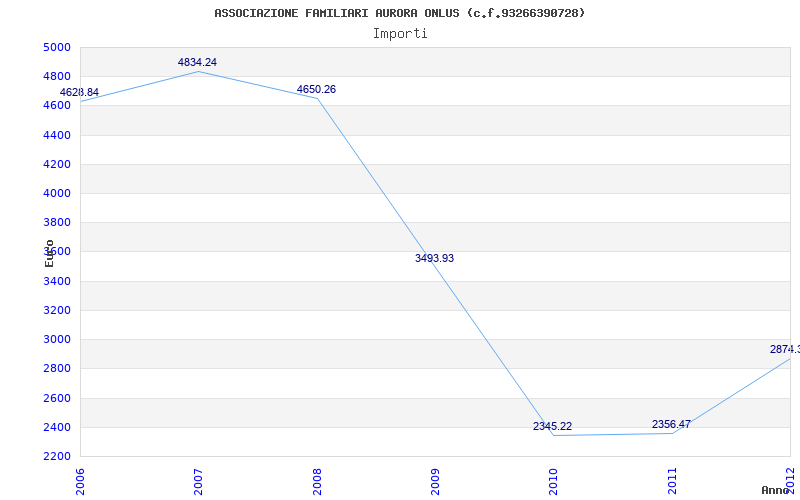Click the 4800 y-axis tick label
The image size is (800, 500).
click(57, 77)
